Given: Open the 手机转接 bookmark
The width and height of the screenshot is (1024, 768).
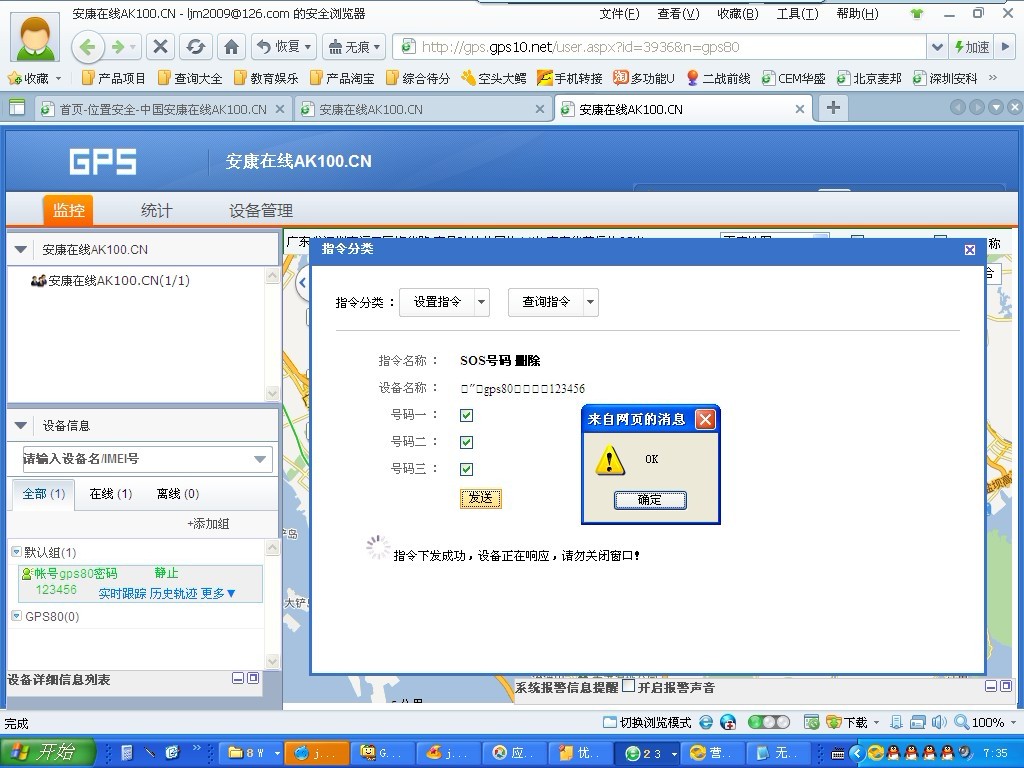Looking at the screenshot, I should click(569, 78).
